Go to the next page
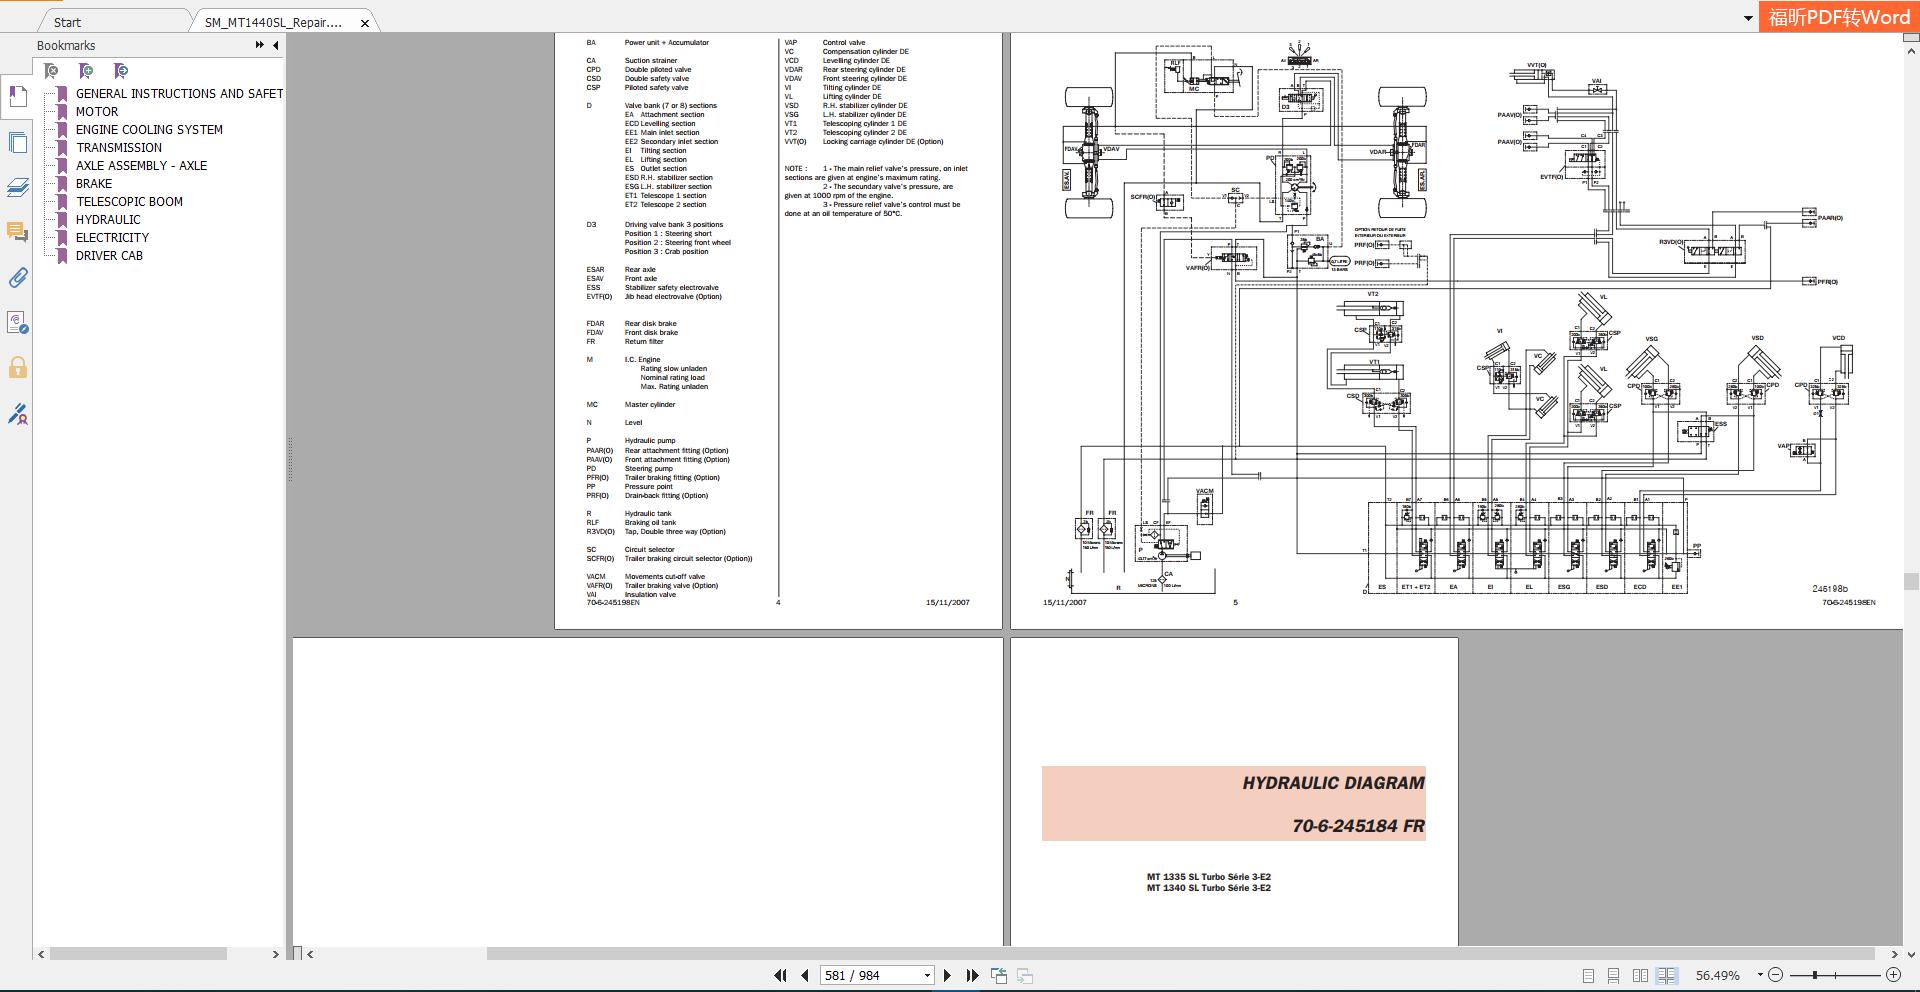 [947, 975]
